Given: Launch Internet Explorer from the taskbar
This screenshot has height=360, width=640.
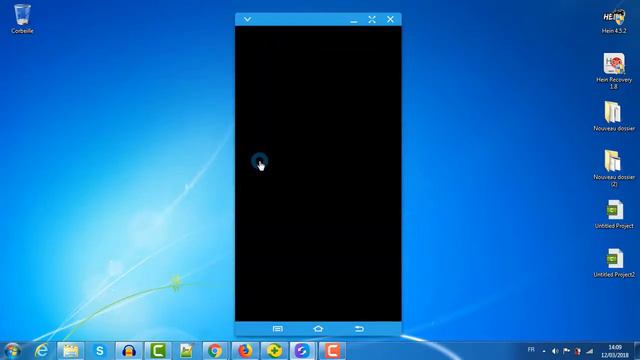Looking at the screenshot, I should [42, 351].
